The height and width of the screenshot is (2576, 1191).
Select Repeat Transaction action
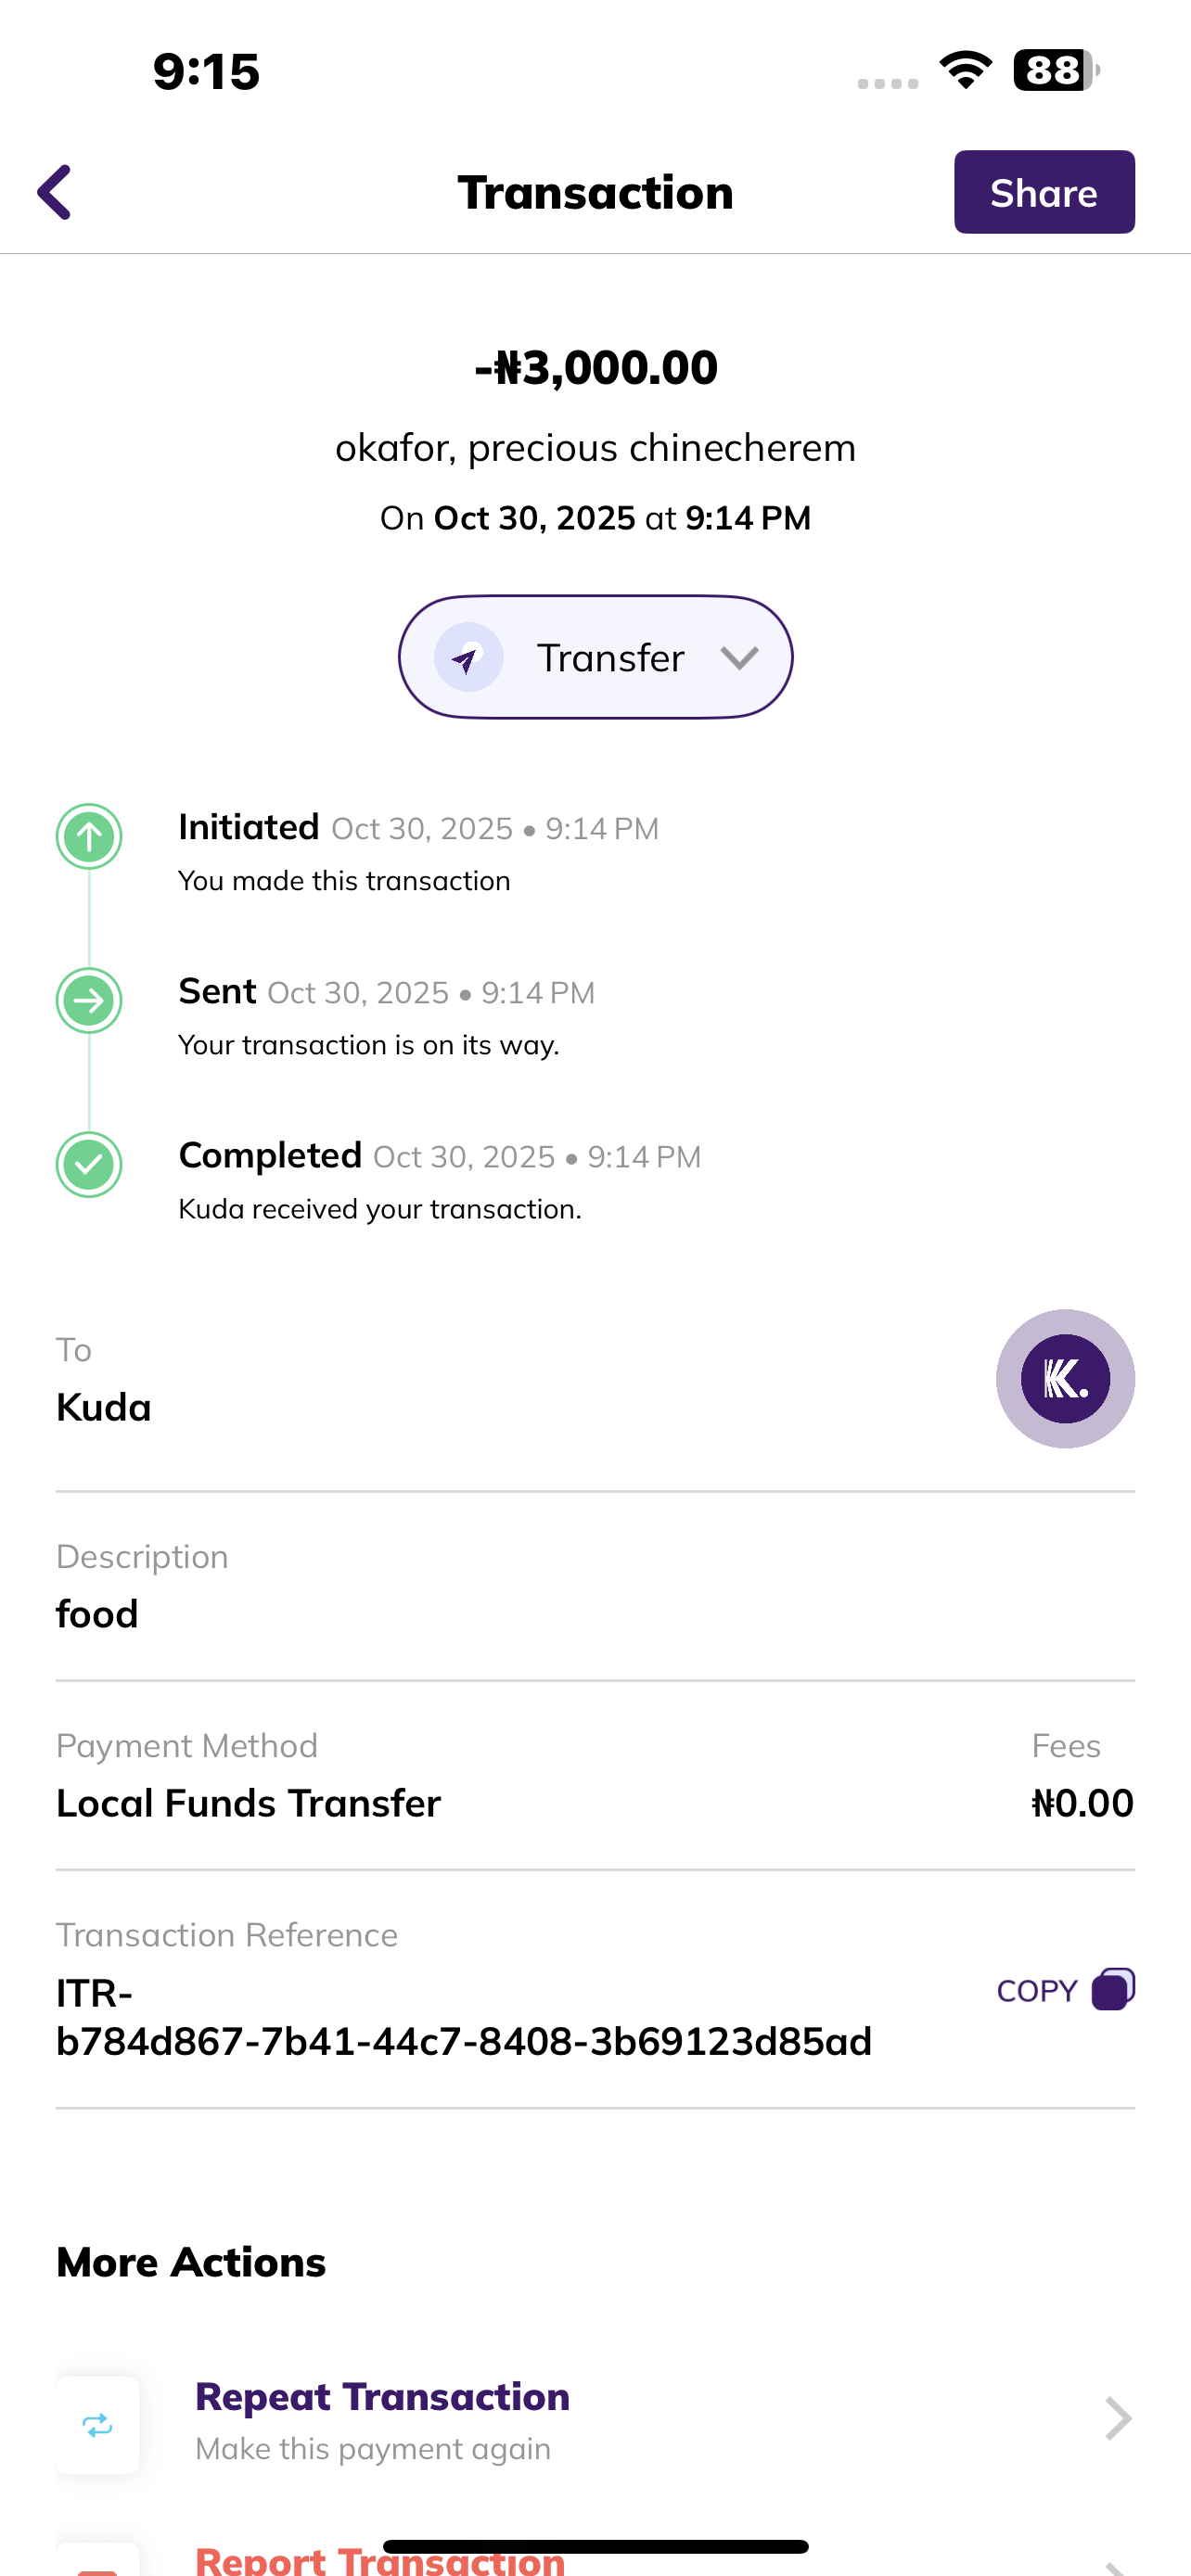pyautogui.click(x=382, y=2398)
